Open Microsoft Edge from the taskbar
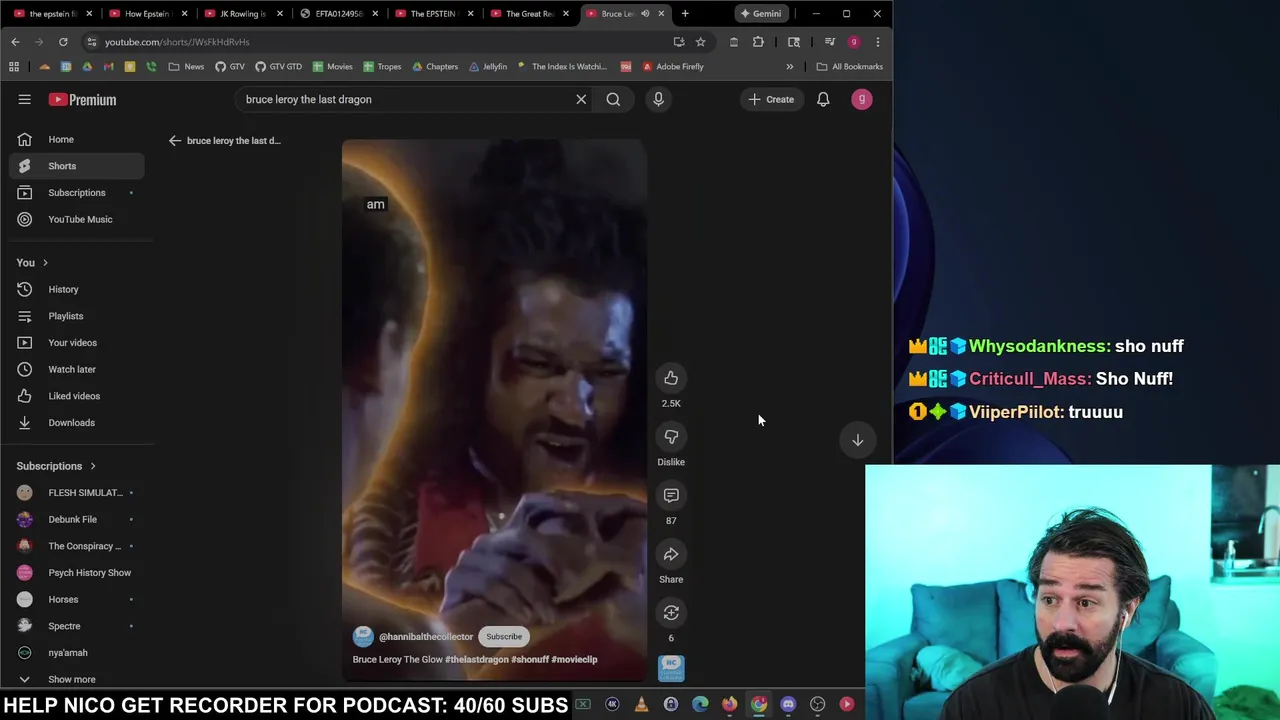 tap(700, 704)
